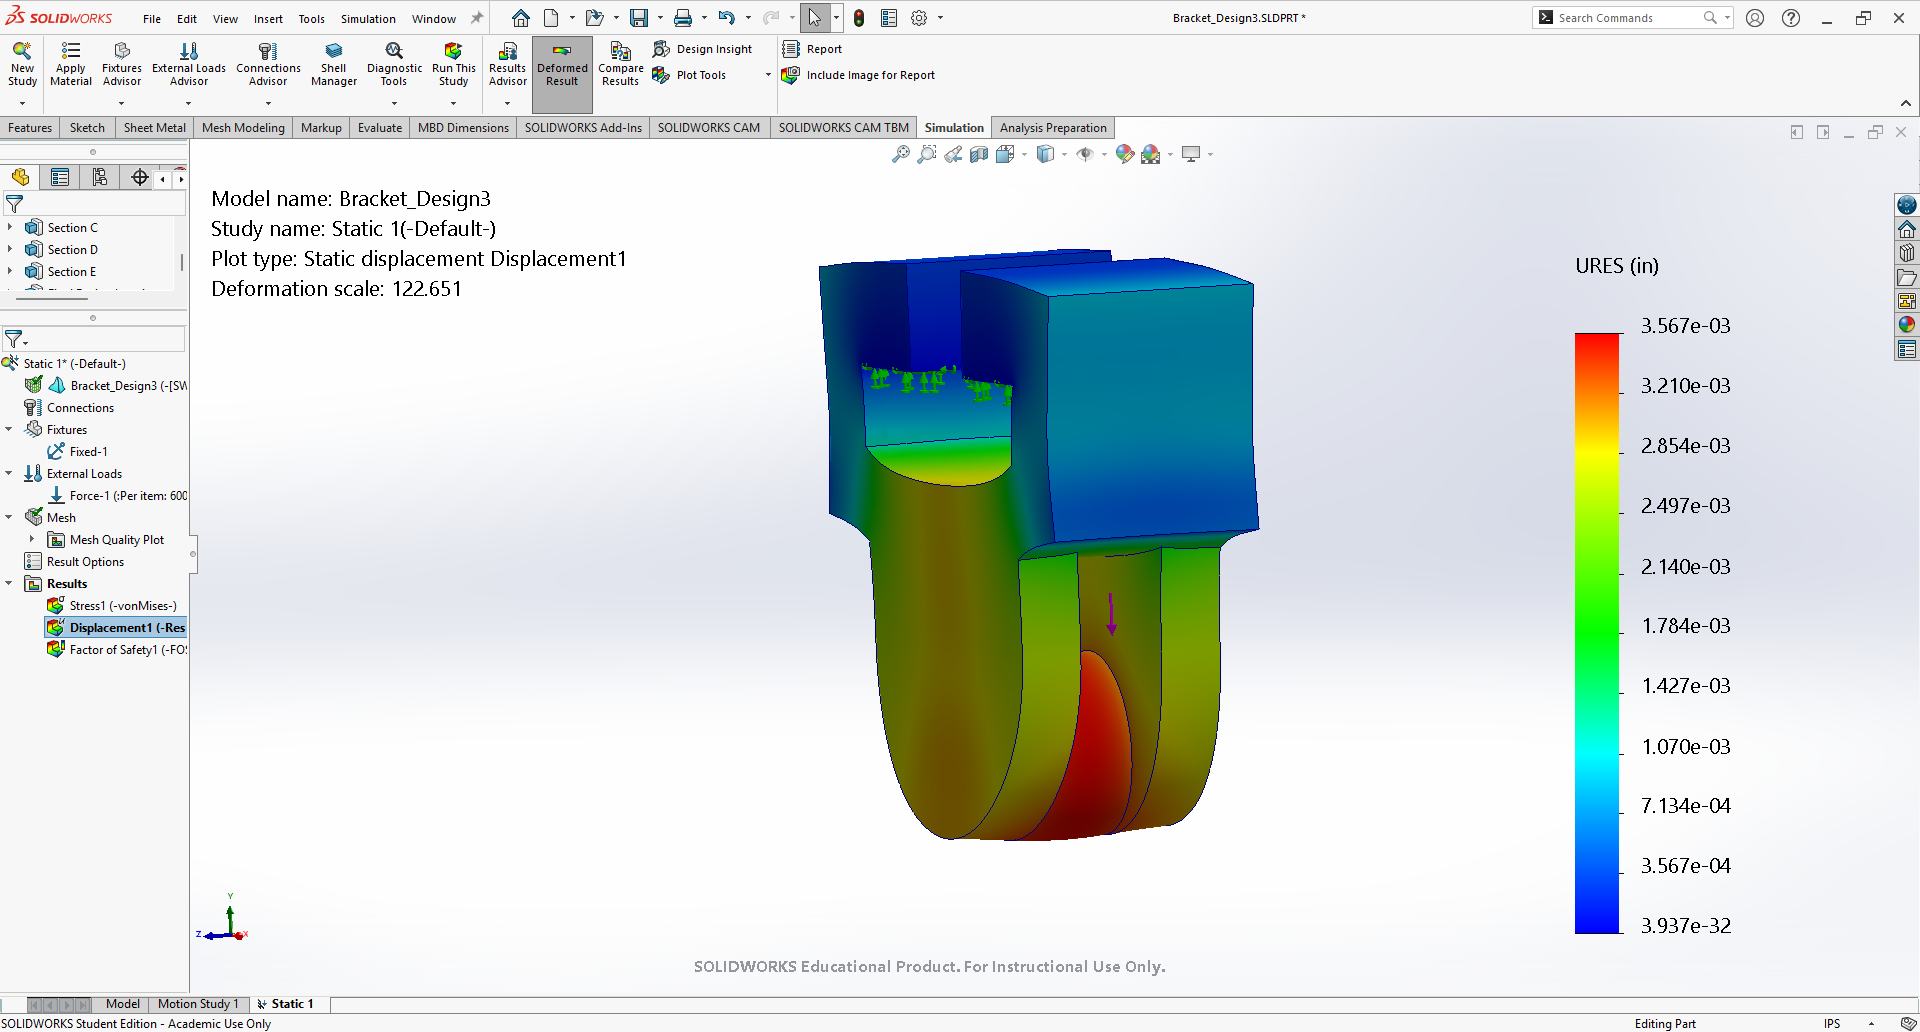Screen dimensions: 1920x1032
Task: Open View Orientation dropdown arrow
Action: tap(1025, 154)
